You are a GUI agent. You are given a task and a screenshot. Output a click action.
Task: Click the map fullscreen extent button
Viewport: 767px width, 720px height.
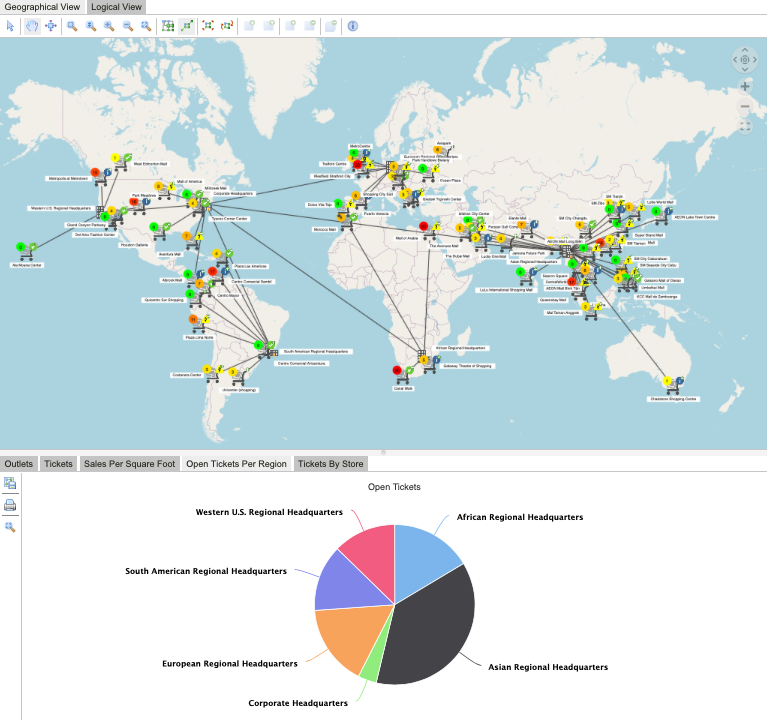(745, 127)
